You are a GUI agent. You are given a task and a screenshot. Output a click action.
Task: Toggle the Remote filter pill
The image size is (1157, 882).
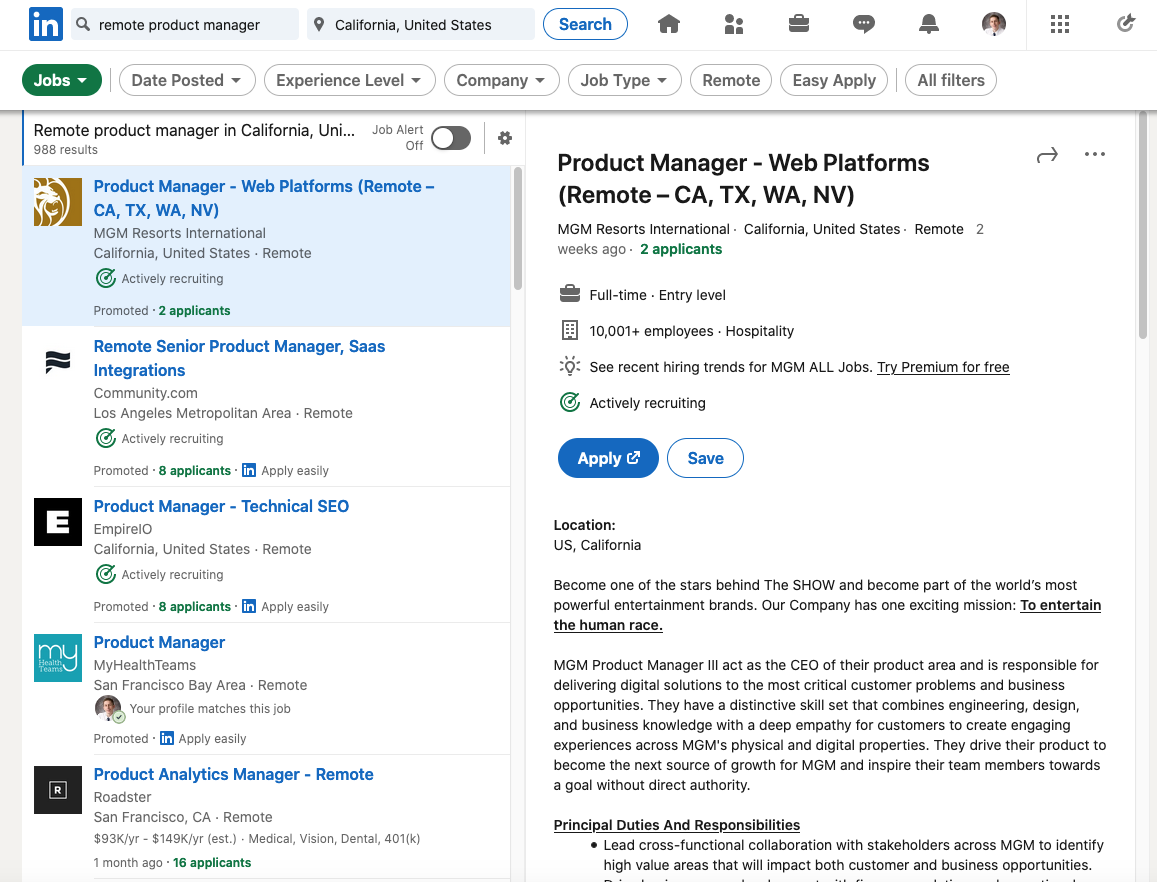(x=731, y=80)
